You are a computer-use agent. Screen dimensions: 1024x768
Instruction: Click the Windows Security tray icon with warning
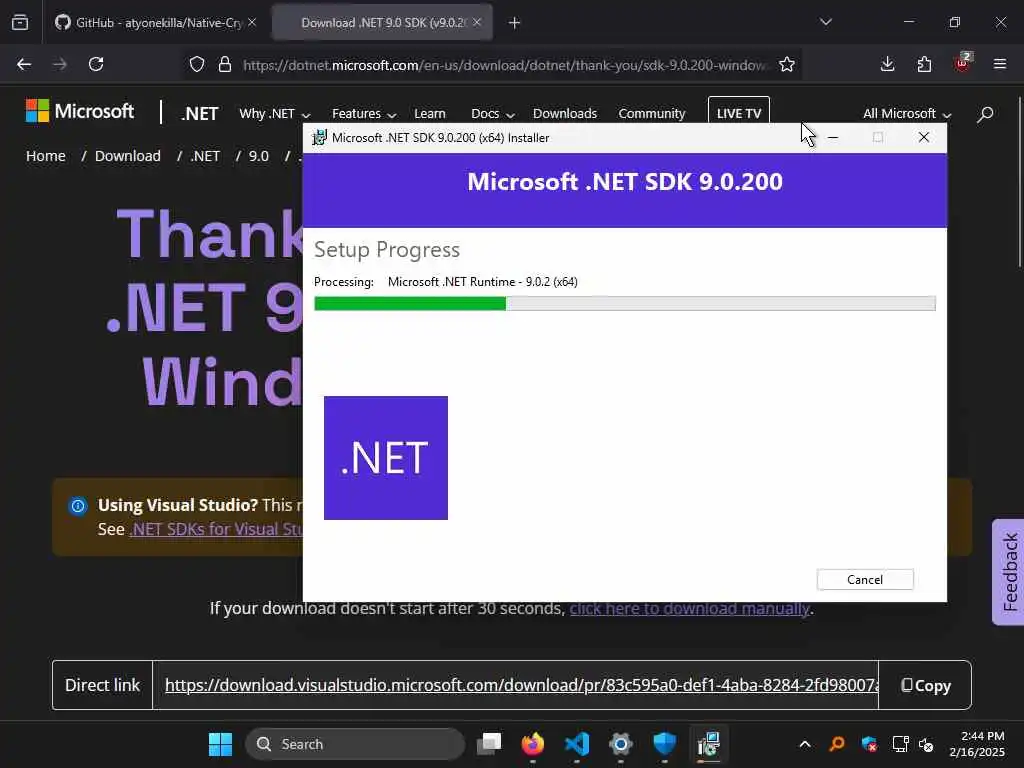coord(869,744)
